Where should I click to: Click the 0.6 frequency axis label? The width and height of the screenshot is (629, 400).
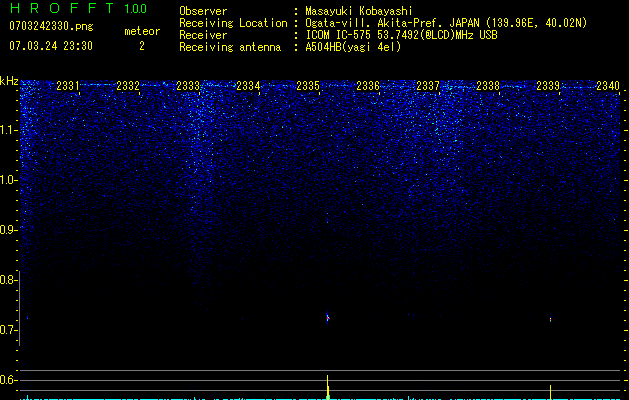click(x=8, y=380)
